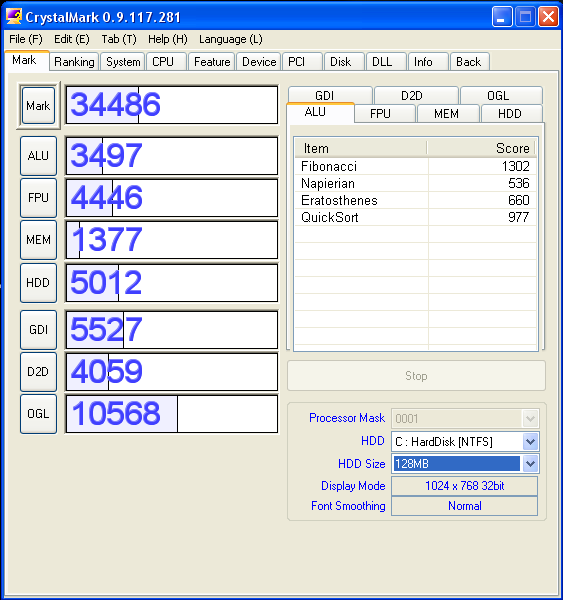Open the ALU results tab

(x=320, y=112)
